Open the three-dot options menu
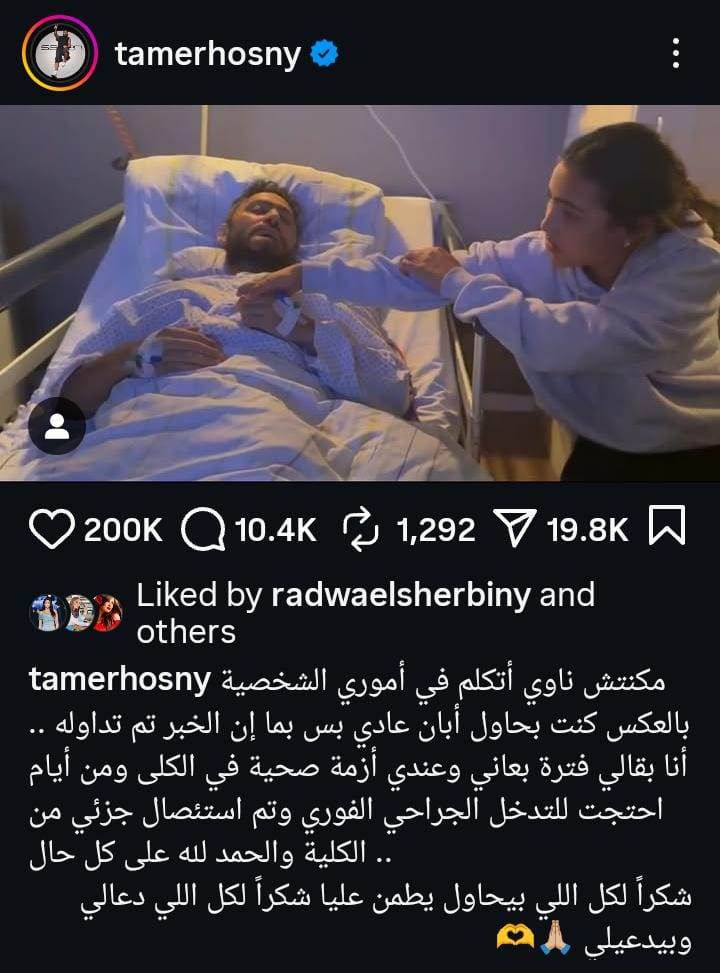 pos(676,53)
